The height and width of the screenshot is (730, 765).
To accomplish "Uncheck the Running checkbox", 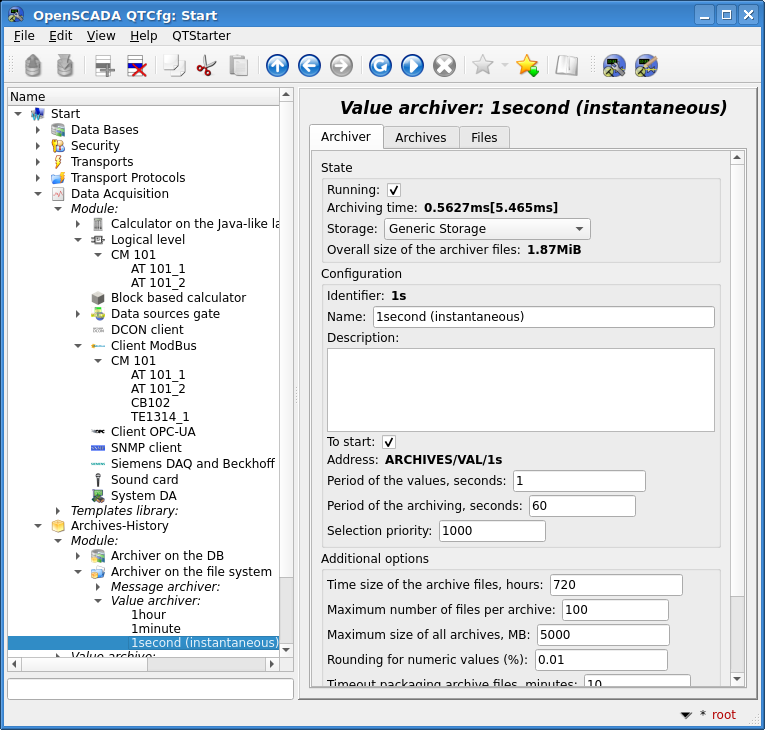I will click(x=394, y=190).
